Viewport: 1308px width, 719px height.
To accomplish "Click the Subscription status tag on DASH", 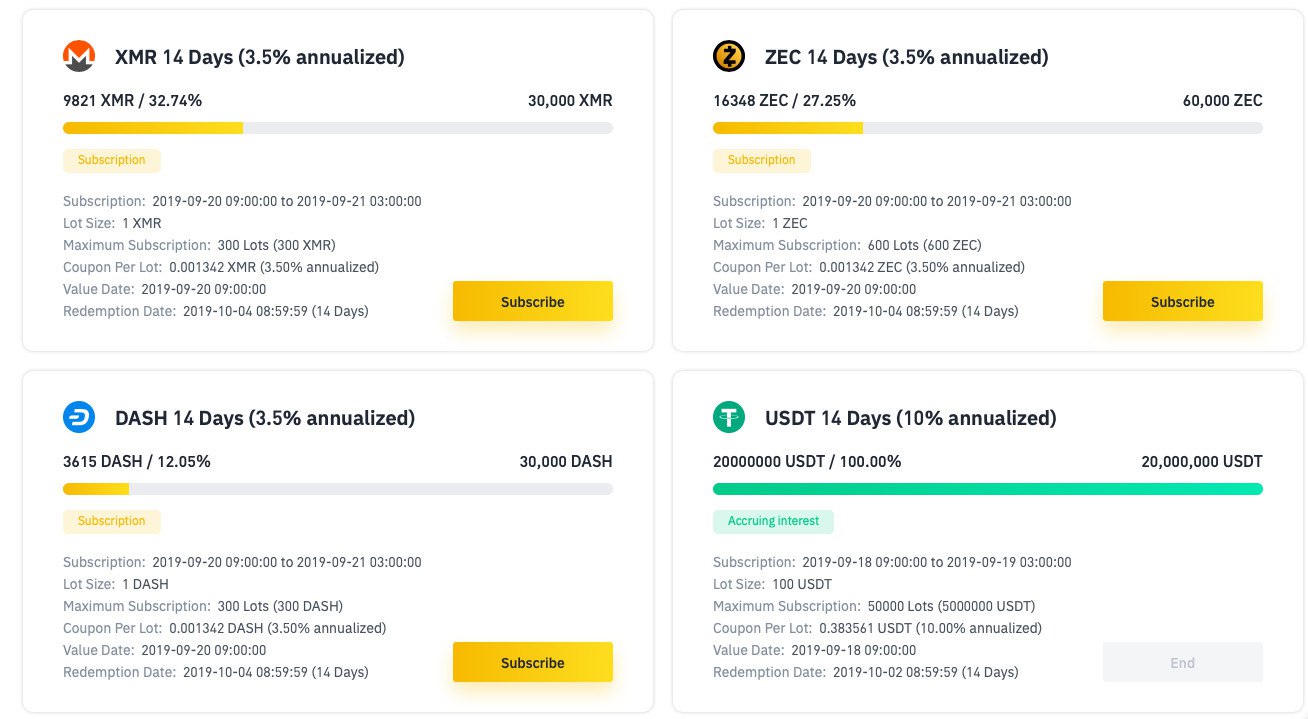I will [112, 521].
